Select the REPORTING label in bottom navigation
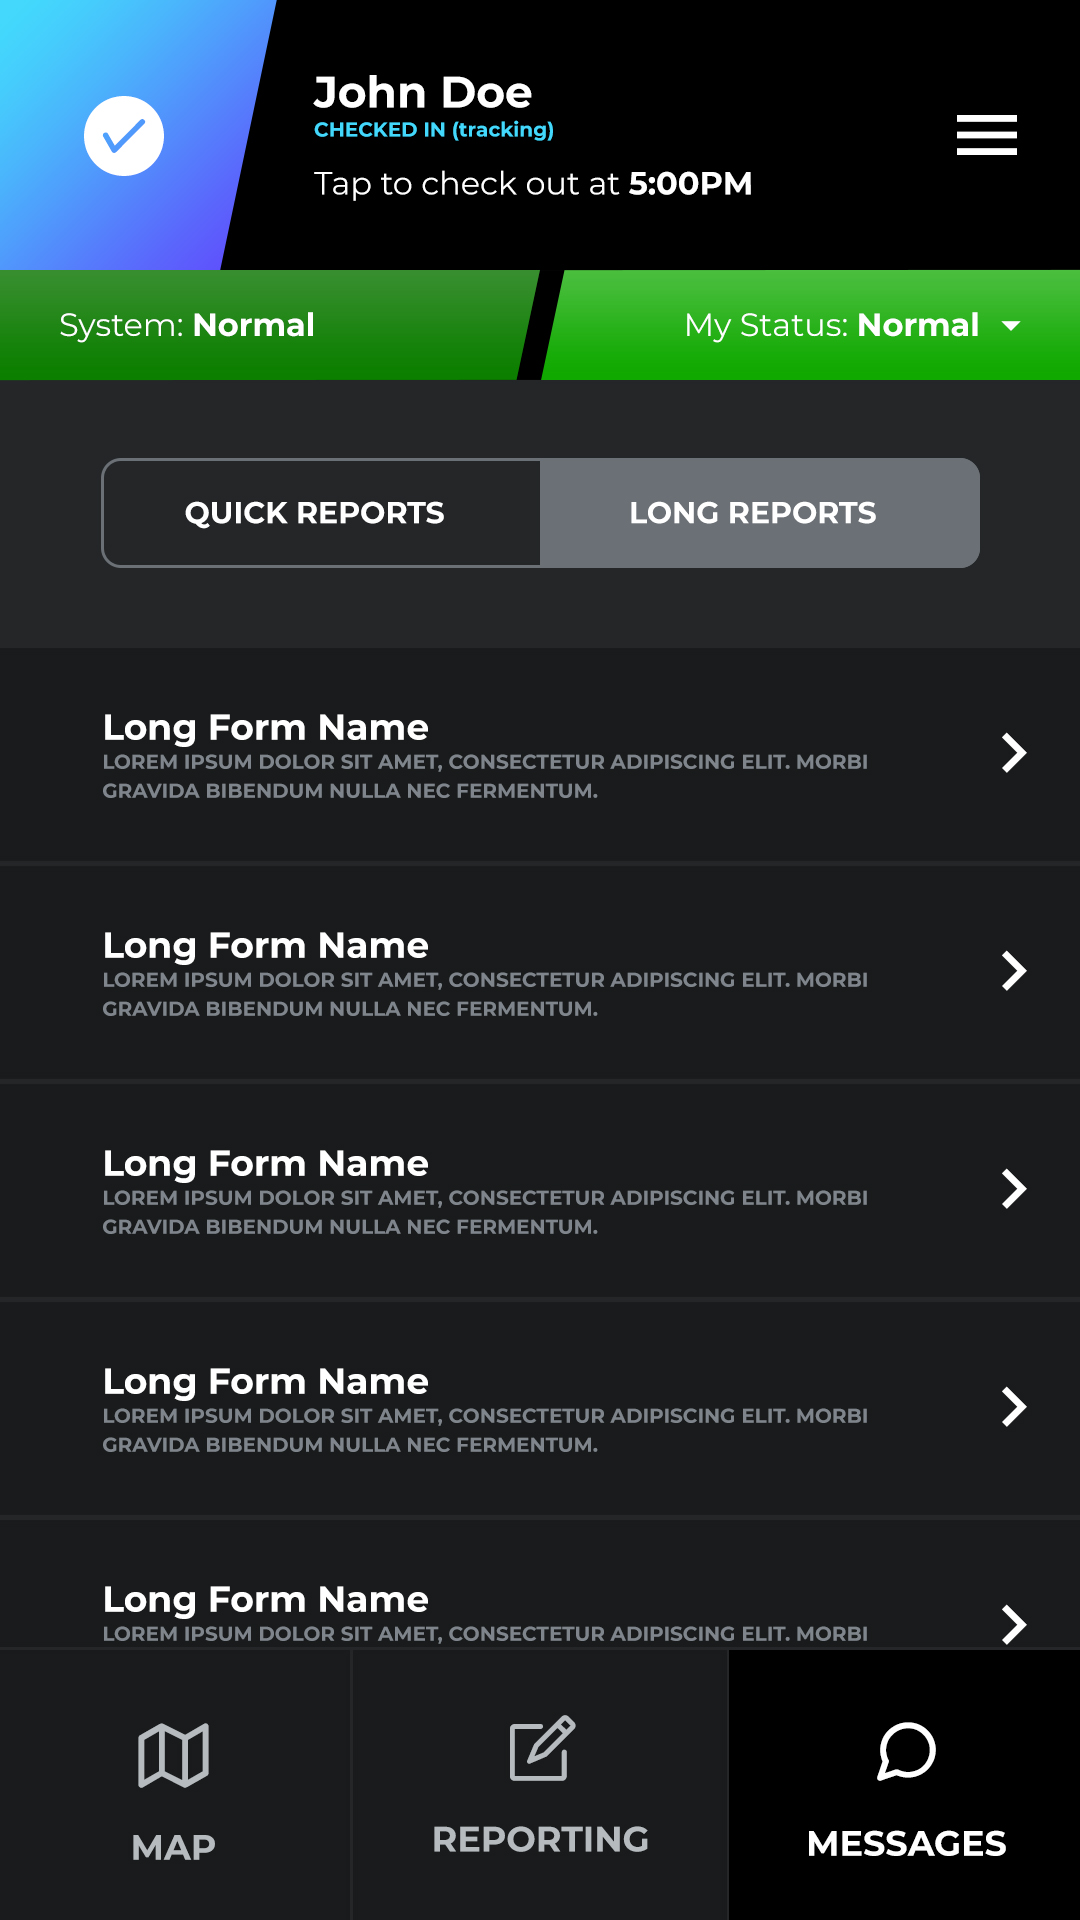 tap(541, 1839)
